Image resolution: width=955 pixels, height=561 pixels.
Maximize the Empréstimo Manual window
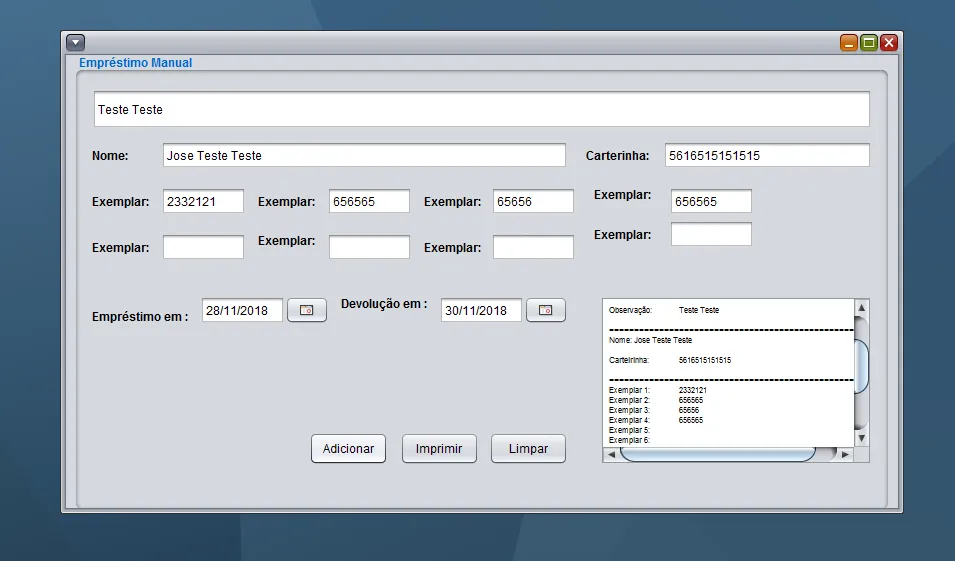[869, 42]
